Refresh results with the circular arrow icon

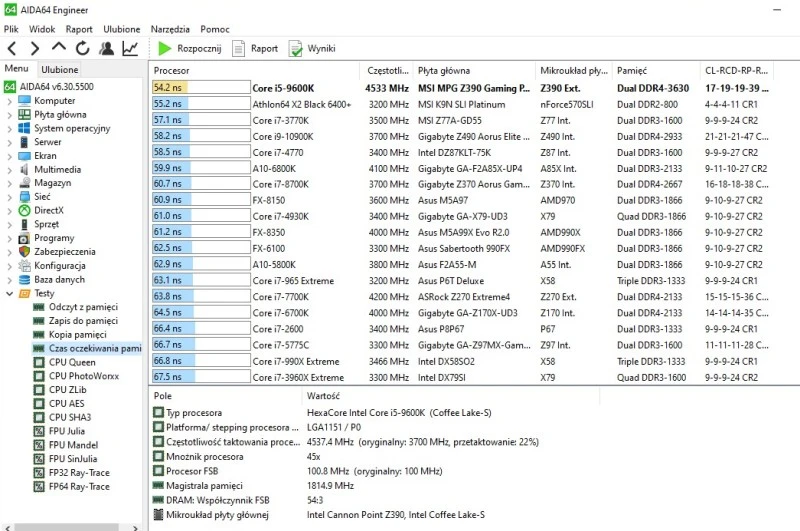(82, 48)
